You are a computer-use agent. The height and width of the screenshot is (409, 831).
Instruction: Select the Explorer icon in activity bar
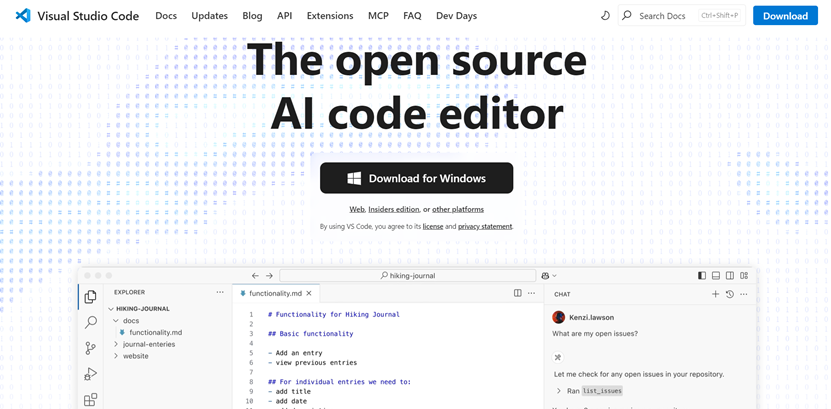pos(91,297)
